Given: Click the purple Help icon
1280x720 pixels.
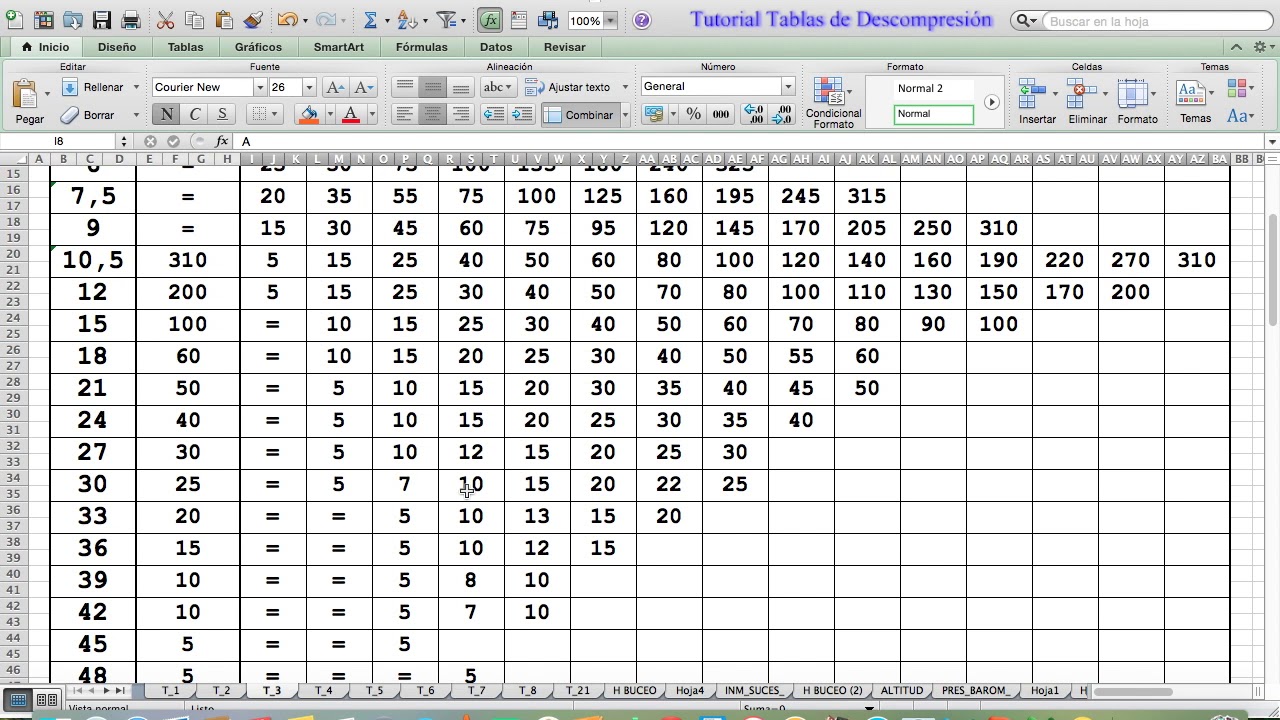Looking at the screenshot, I should point(642,20).
